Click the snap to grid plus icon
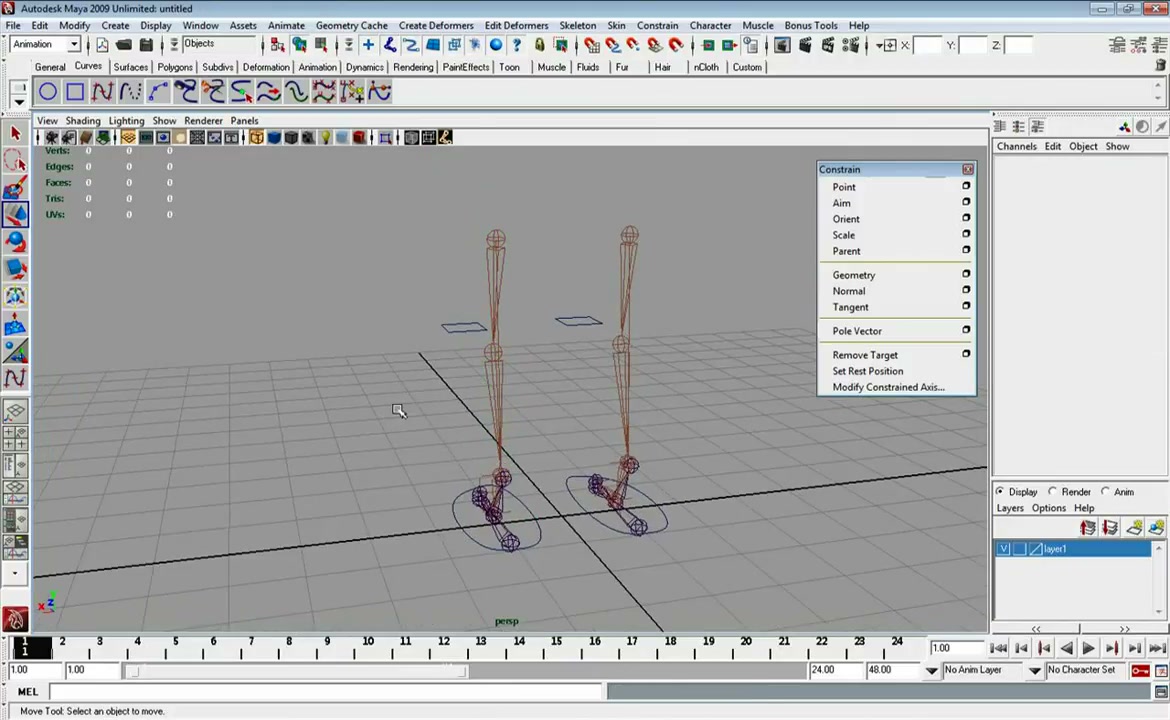This screenshot has width=1170, height=720. point(368,45)
